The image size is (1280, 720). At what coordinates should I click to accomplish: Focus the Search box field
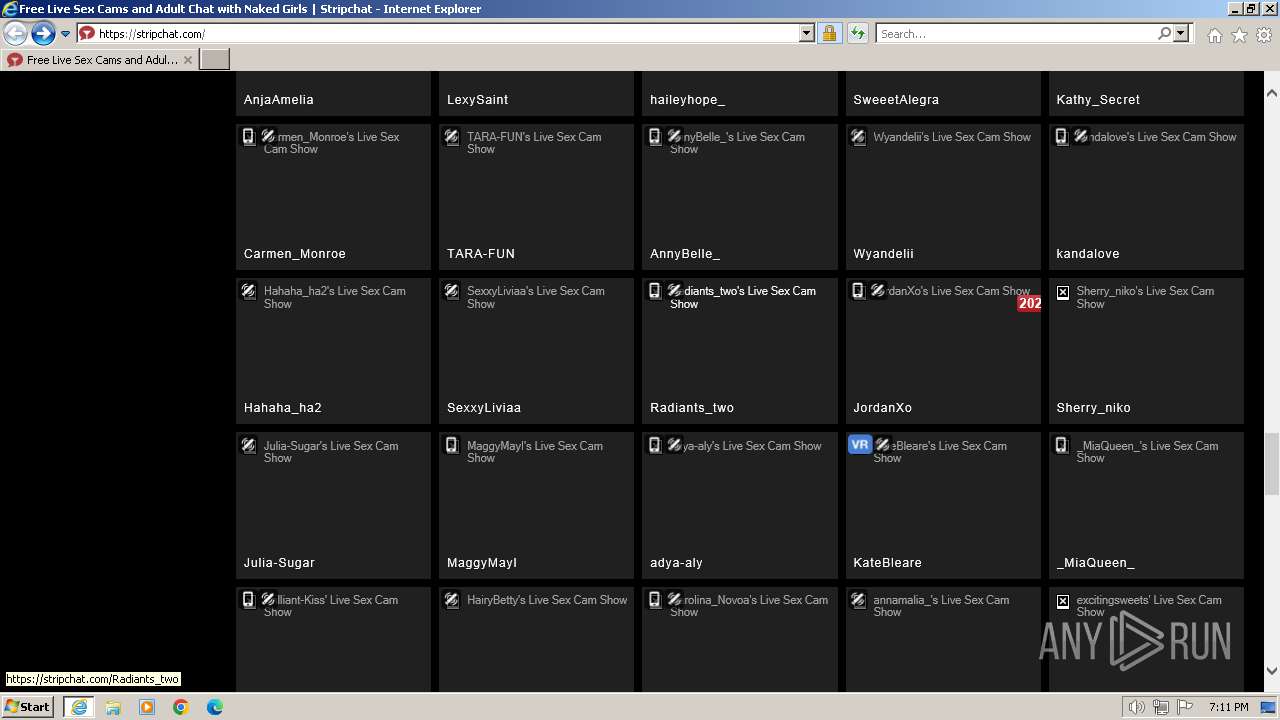[x=1016, y=34]
